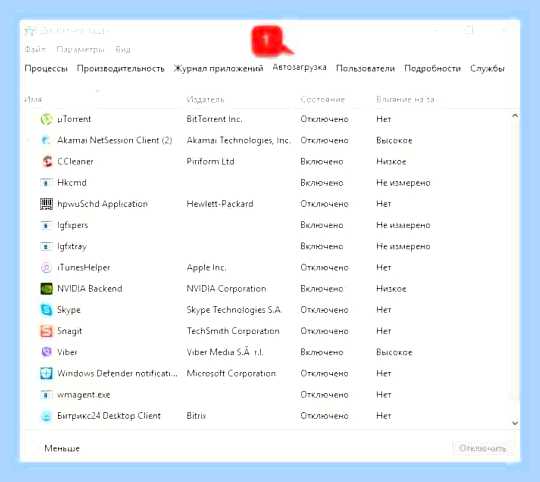Click the Skype icon
540x482 pixels.
pyautogui.click(x=46, y=310)
